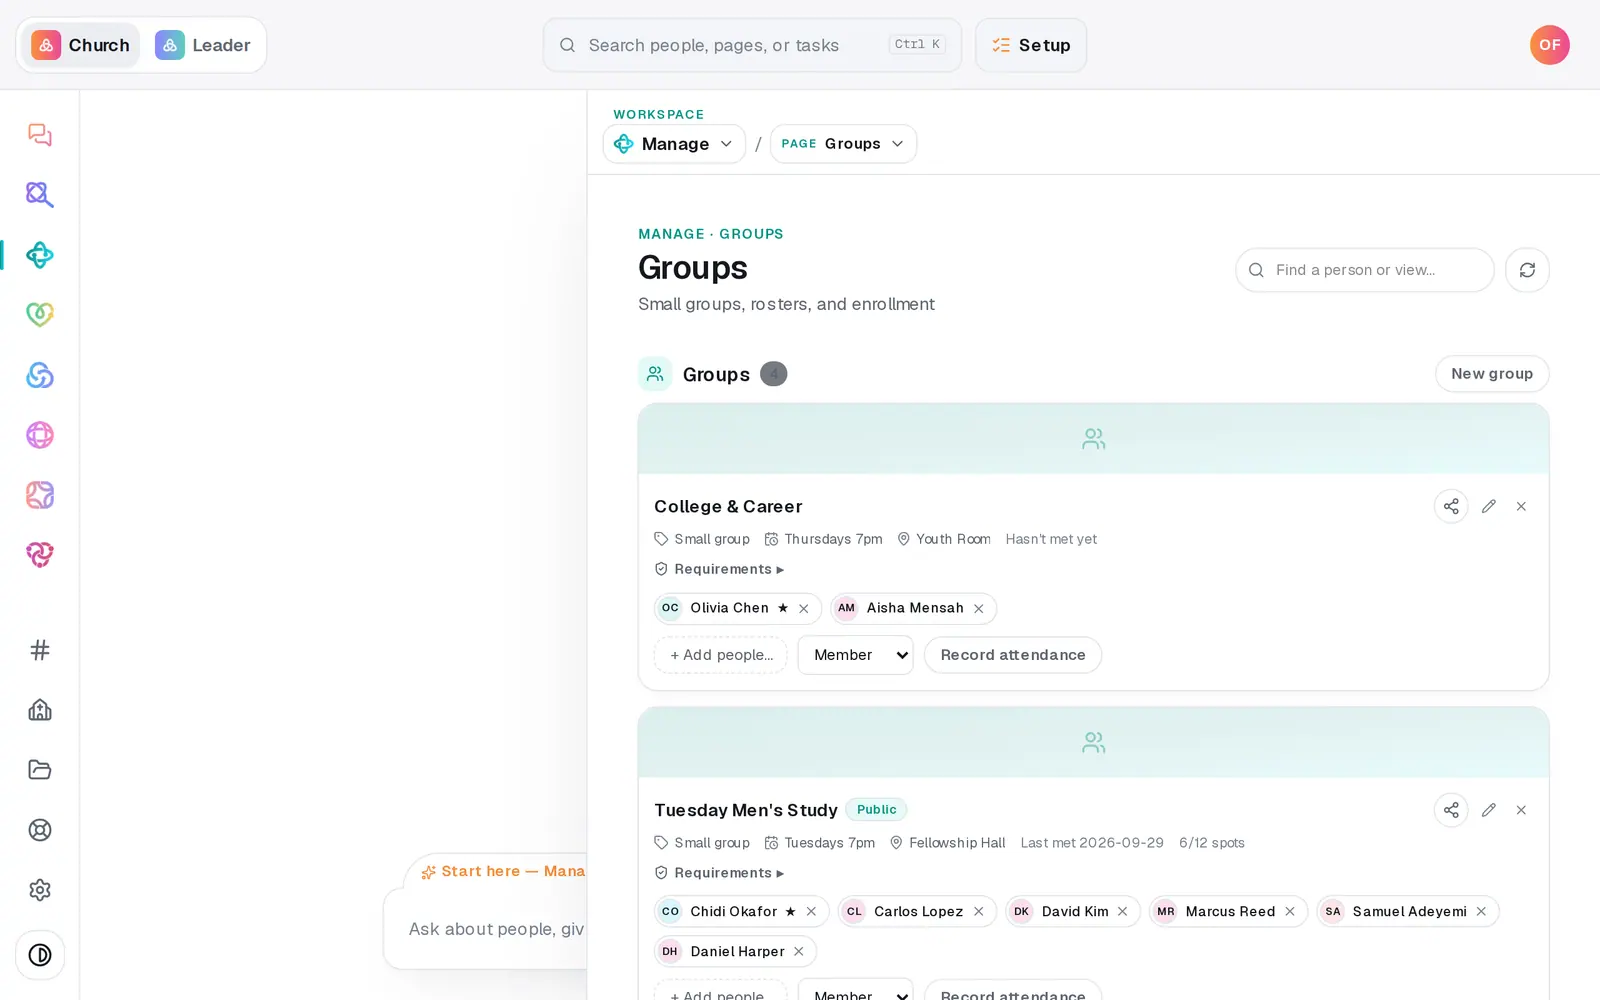1600x1000 pixels.
Task: Open the settings gear sidebar icon
Action: 40,890
